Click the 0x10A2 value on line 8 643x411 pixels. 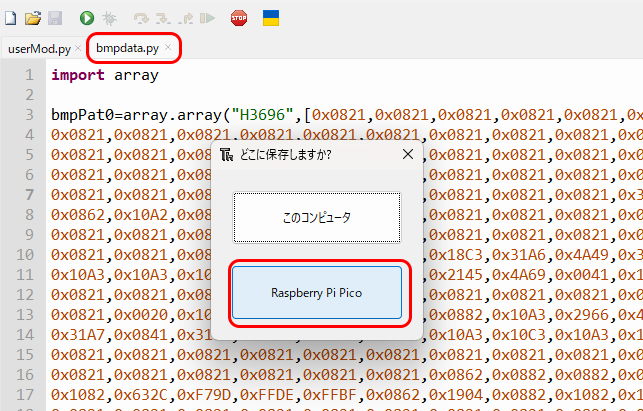click(141, 215)
